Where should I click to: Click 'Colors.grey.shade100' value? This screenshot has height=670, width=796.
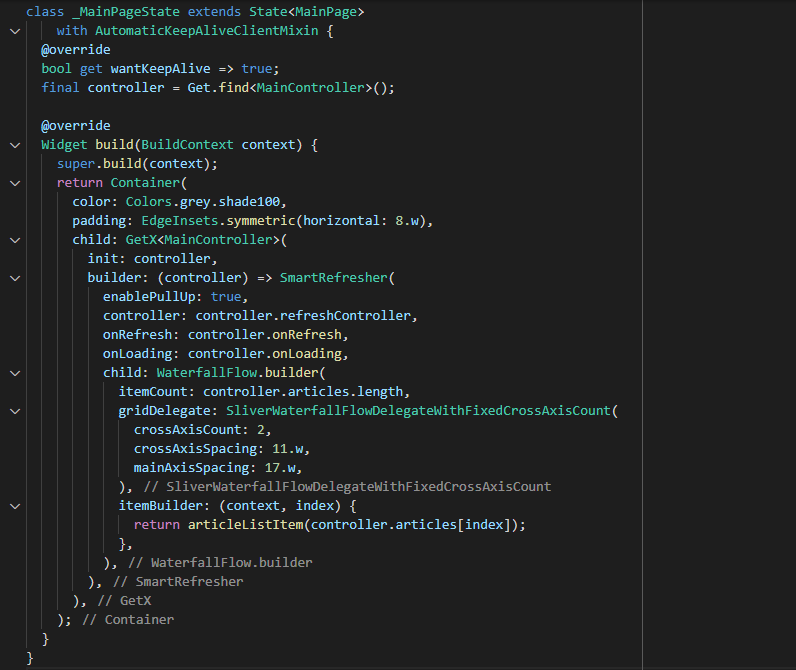pos(203,202)
